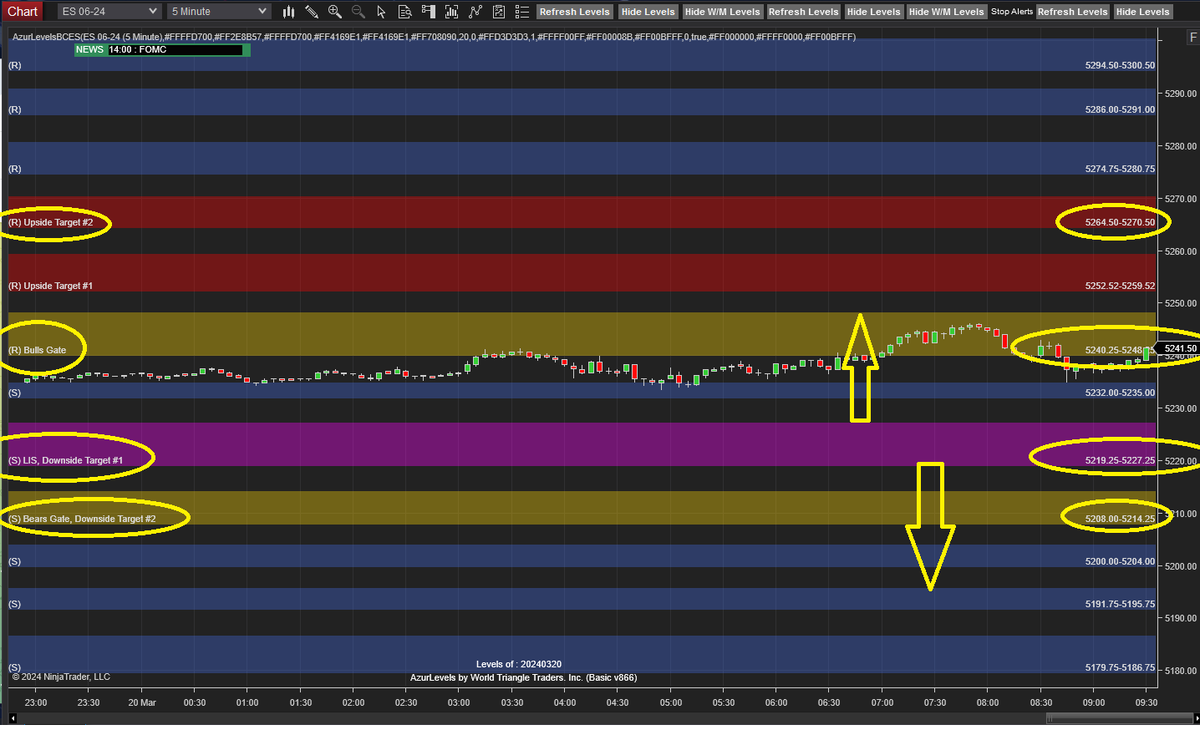Image resolution: width=1200 pixels, height=730 pixels.
Task: Click Refresh Levels beside the properties icon
Action: pyautogui.click(x=575, y=12)
